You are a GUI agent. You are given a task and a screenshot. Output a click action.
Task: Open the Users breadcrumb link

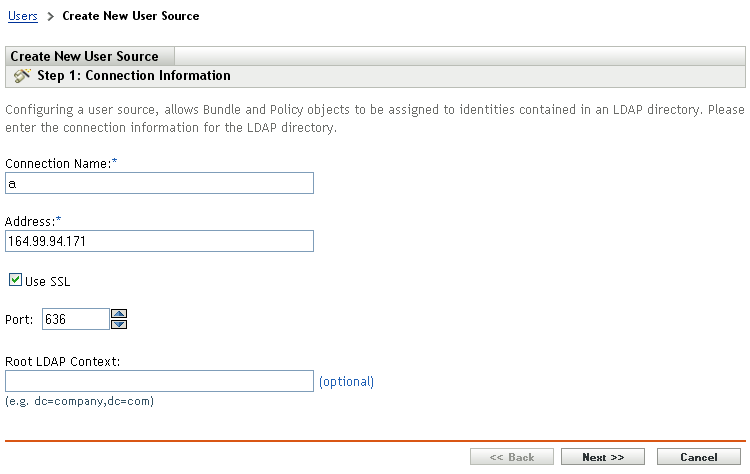click(x=22, y=16)
